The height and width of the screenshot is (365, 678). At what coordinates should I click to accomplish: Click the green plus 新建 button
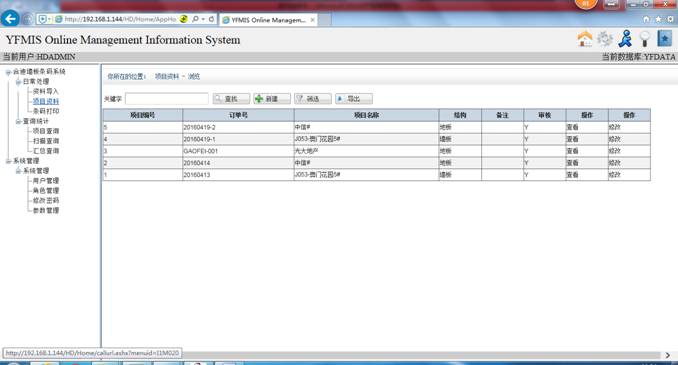point(272,99)
